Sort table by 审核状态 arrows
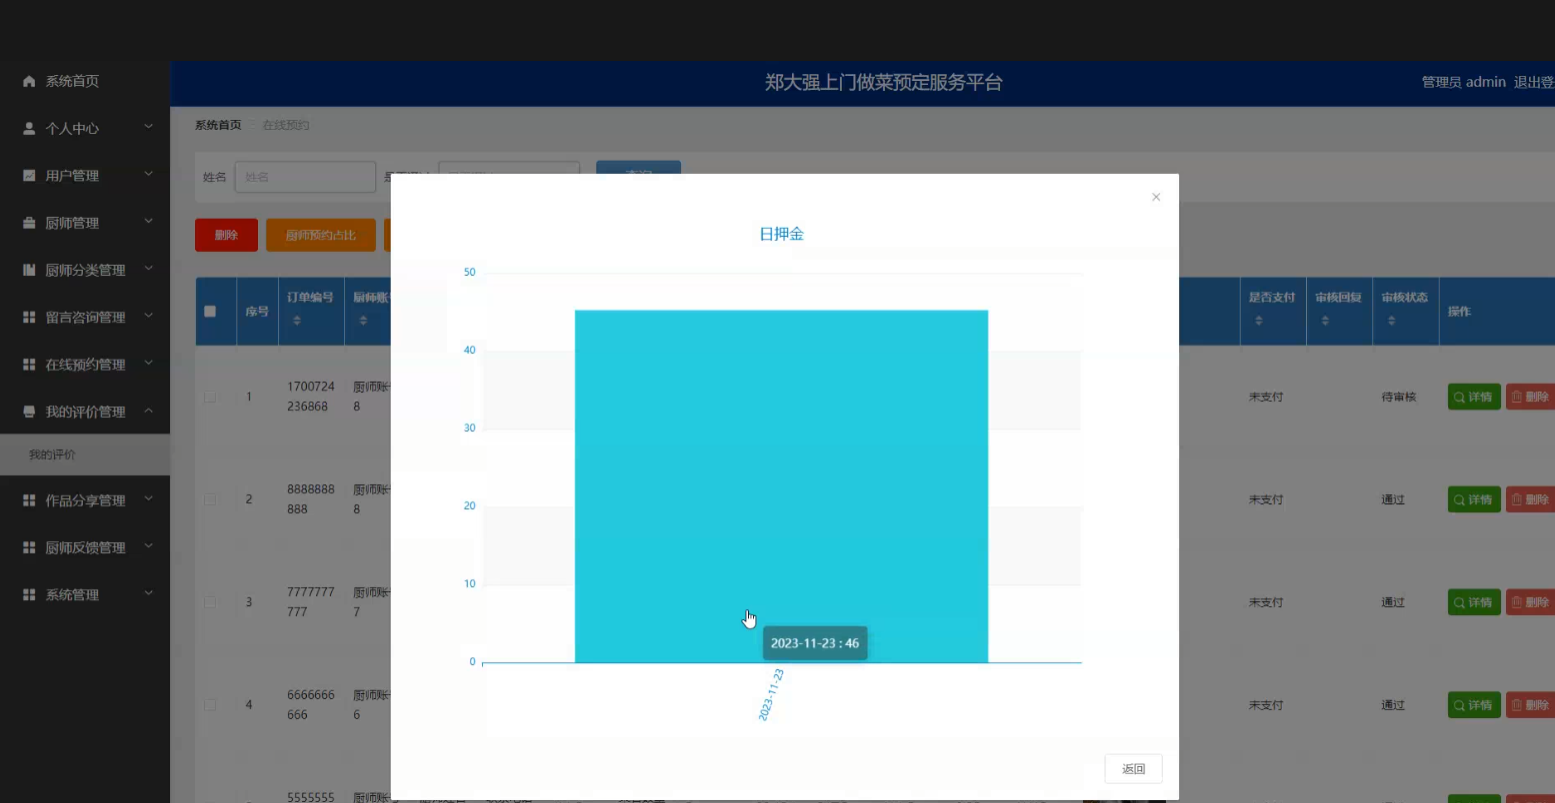 pyautogui.click(x=1391, y=321)
